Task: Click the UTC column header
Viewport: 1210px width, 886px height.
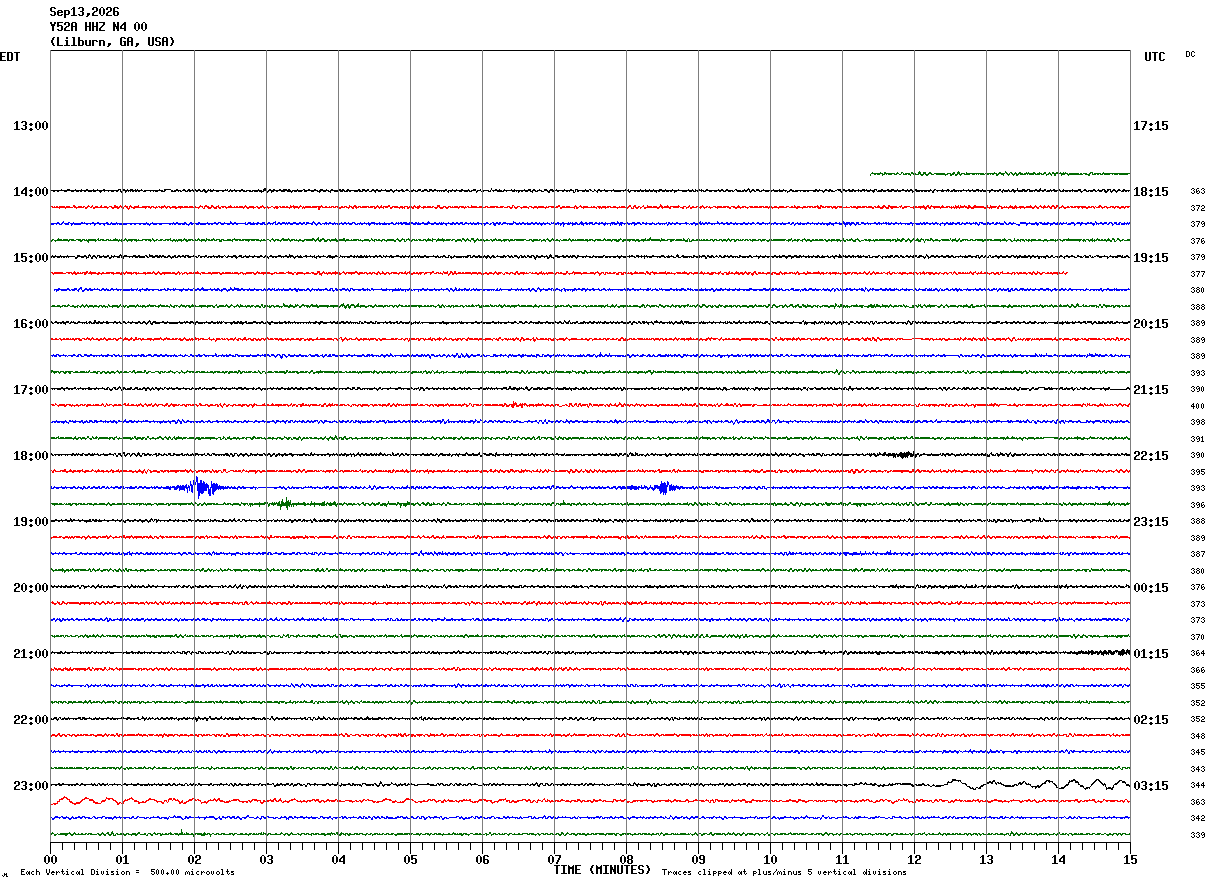Action: click(x=1155, y=57)
